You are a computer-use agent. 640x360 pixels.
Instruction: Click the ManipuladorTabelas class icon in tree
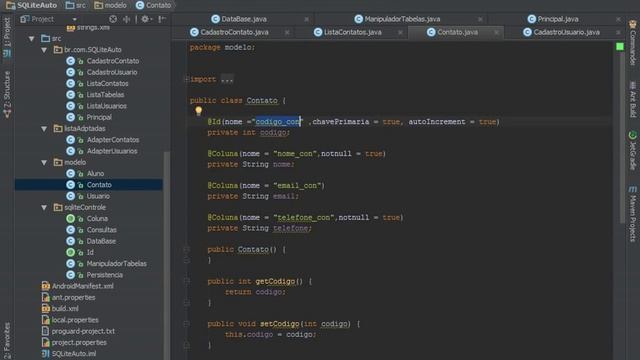point(71,264)
